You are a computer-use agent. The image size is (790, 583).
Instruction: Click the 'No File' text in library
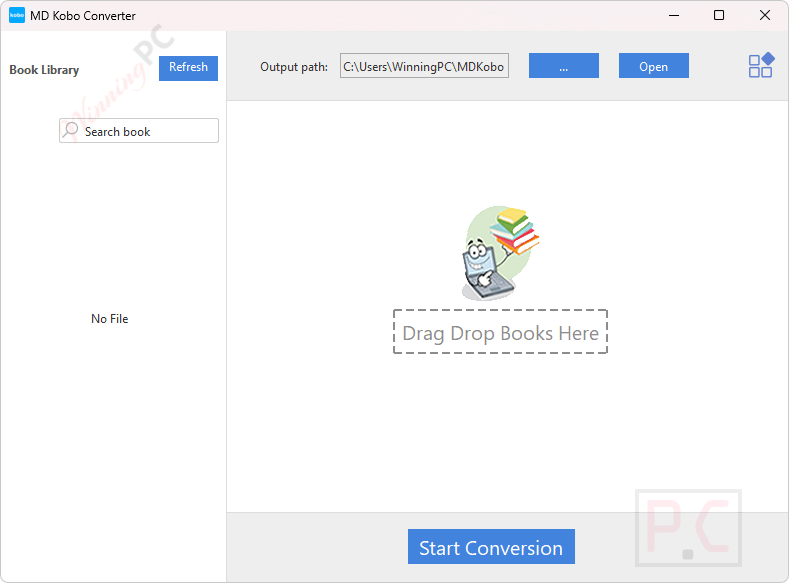pos(110,319)
